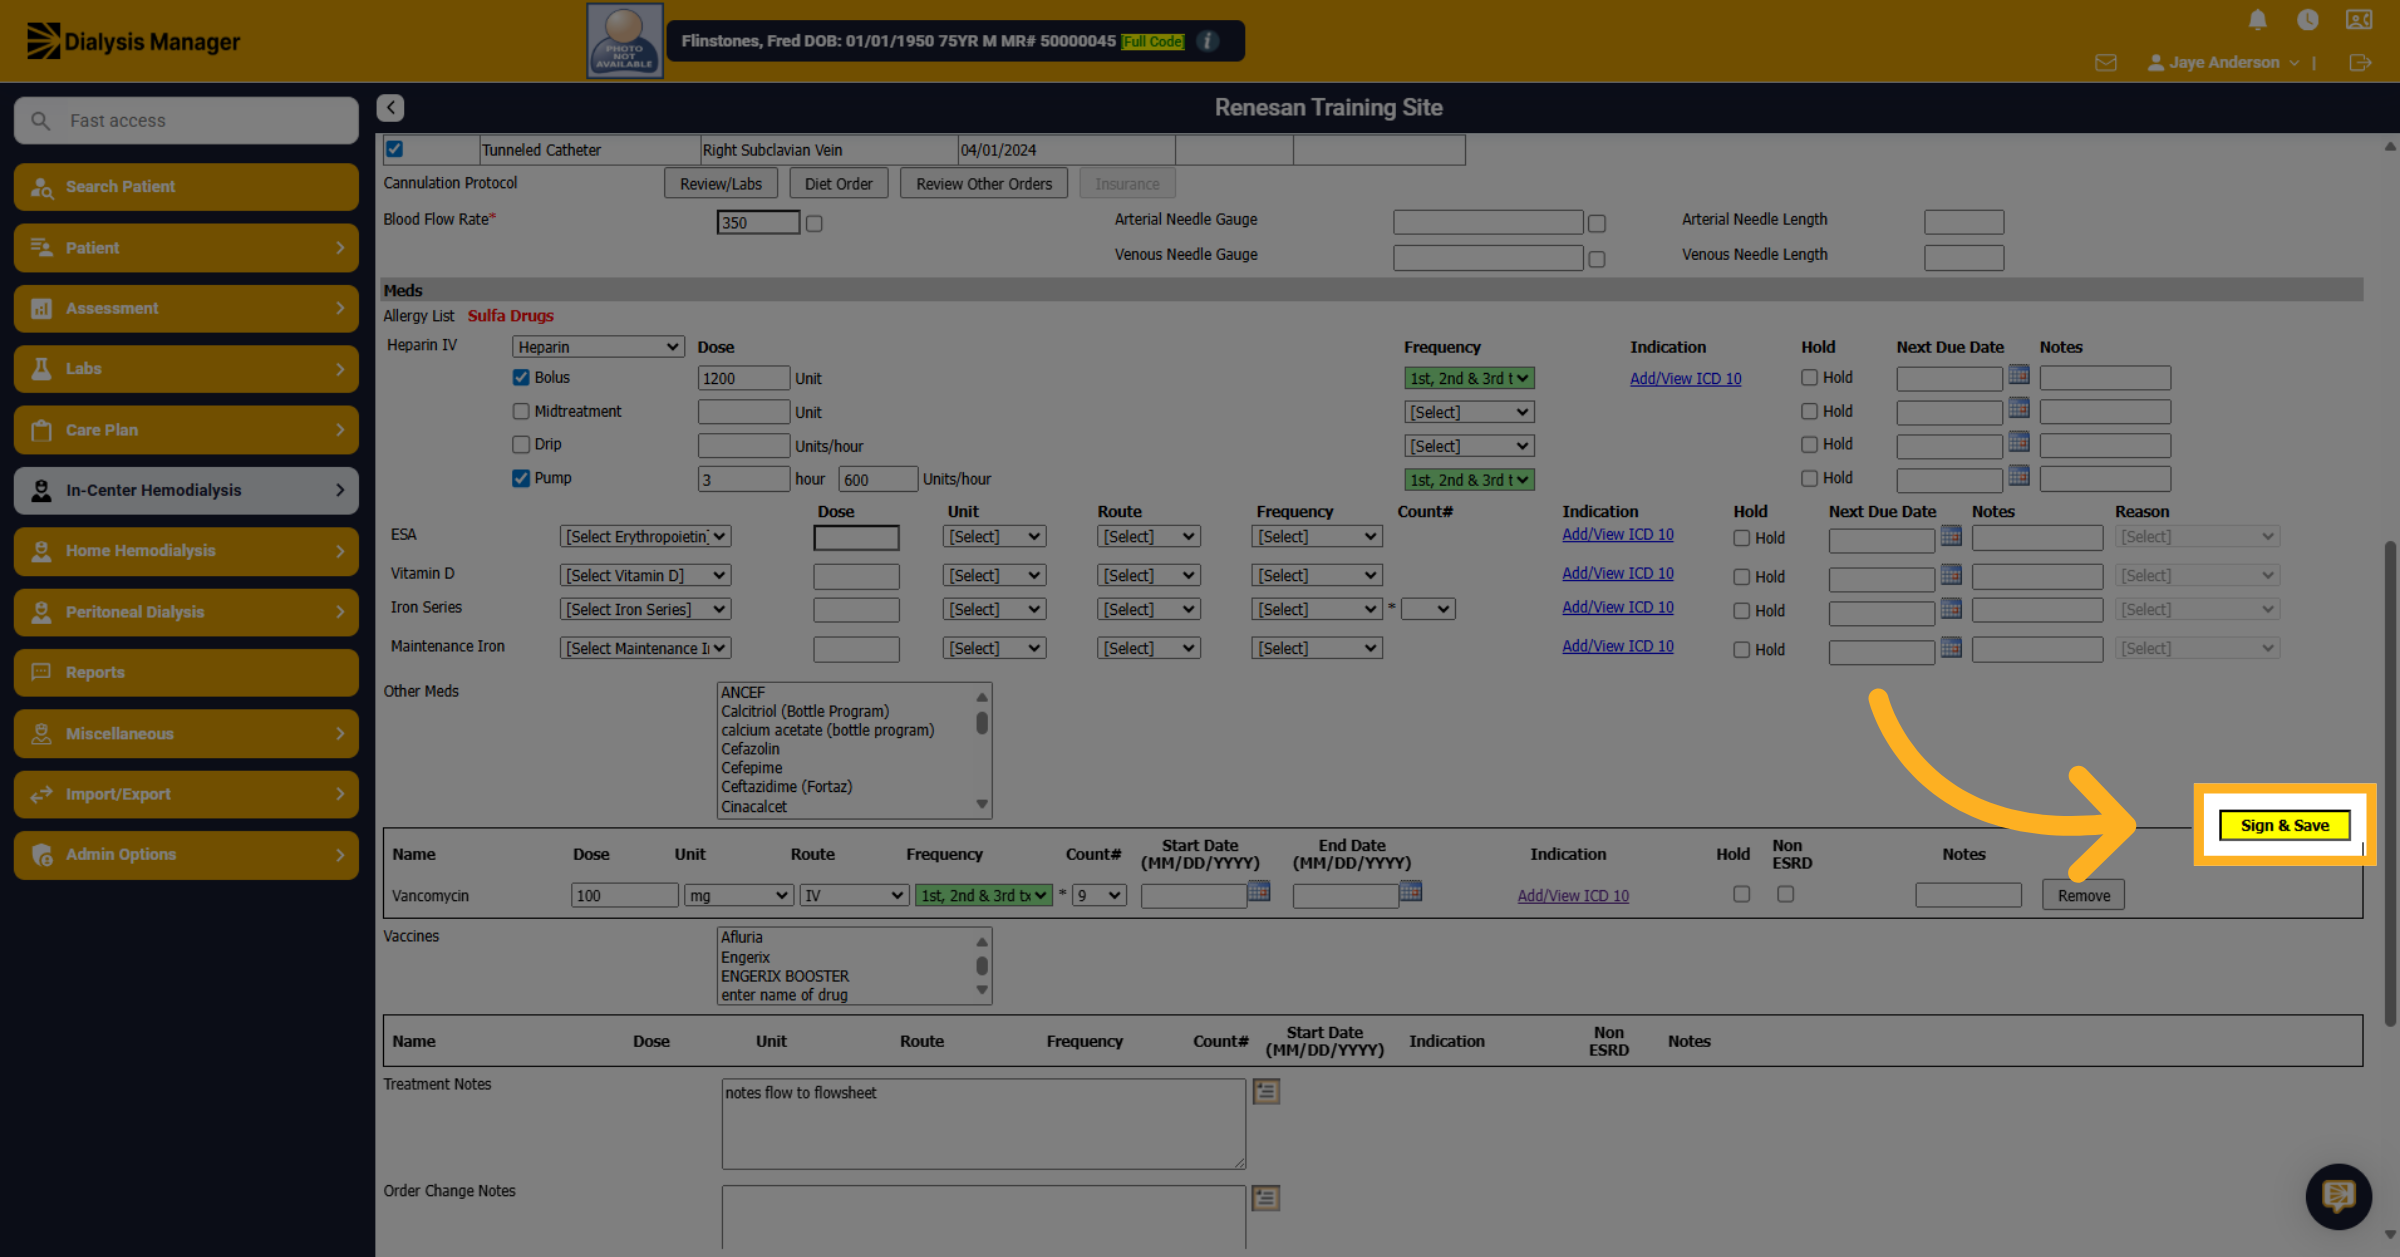Image resolution: width=2400 pixels, height=1257 pixels.
Task: Focus the Fast access search field
Action: click(x=186, y=120)
